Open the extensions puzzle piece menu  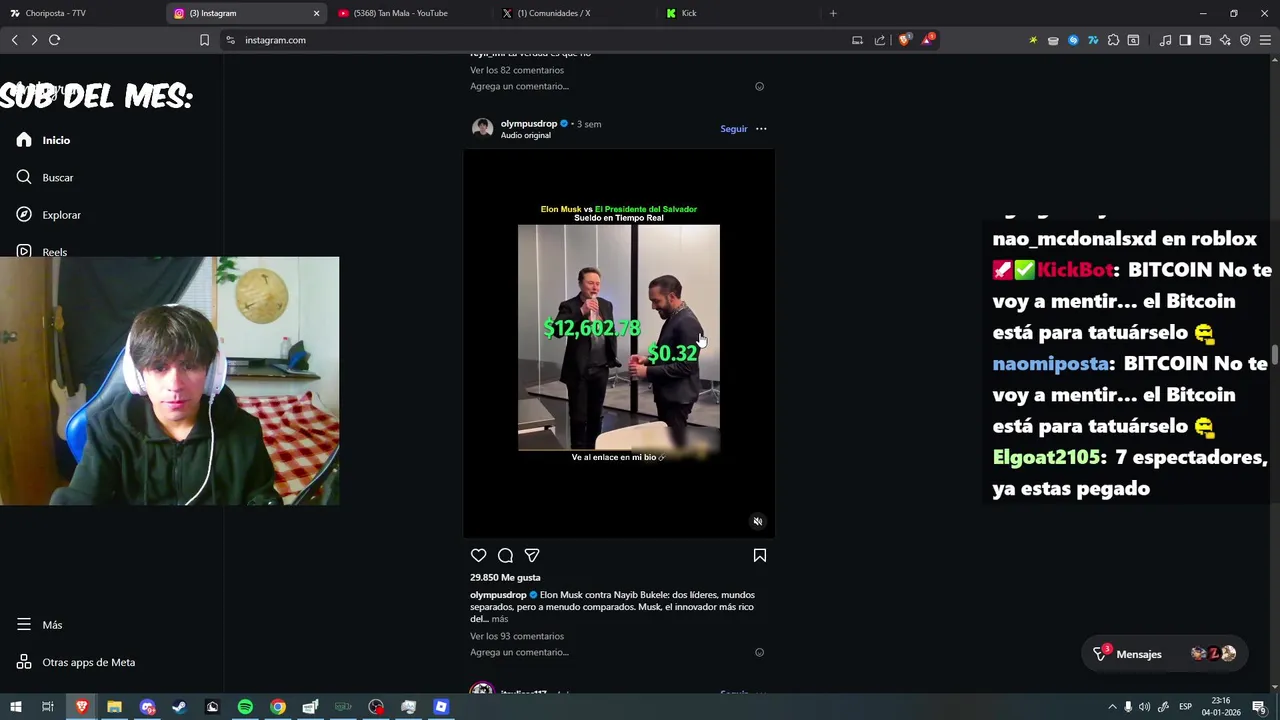1113,40
